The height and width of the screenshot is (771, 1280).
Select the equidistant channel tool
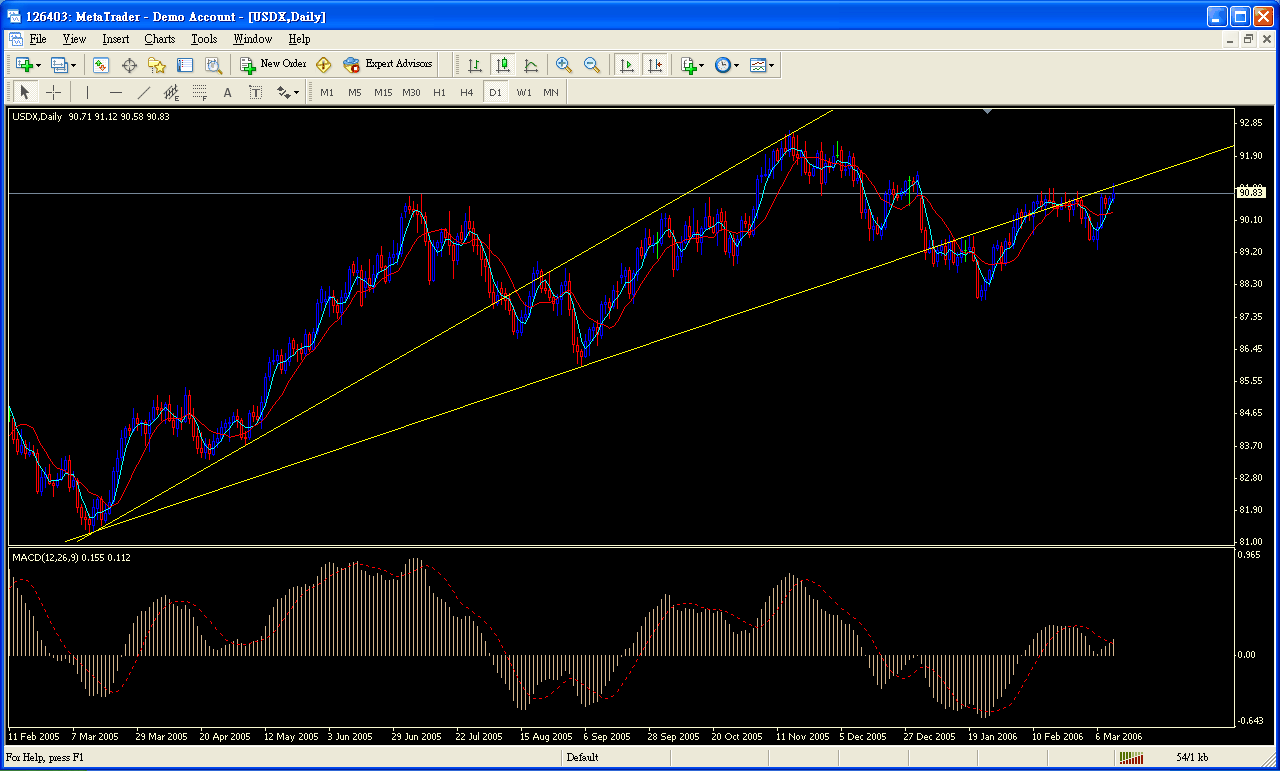coord(171,92)
